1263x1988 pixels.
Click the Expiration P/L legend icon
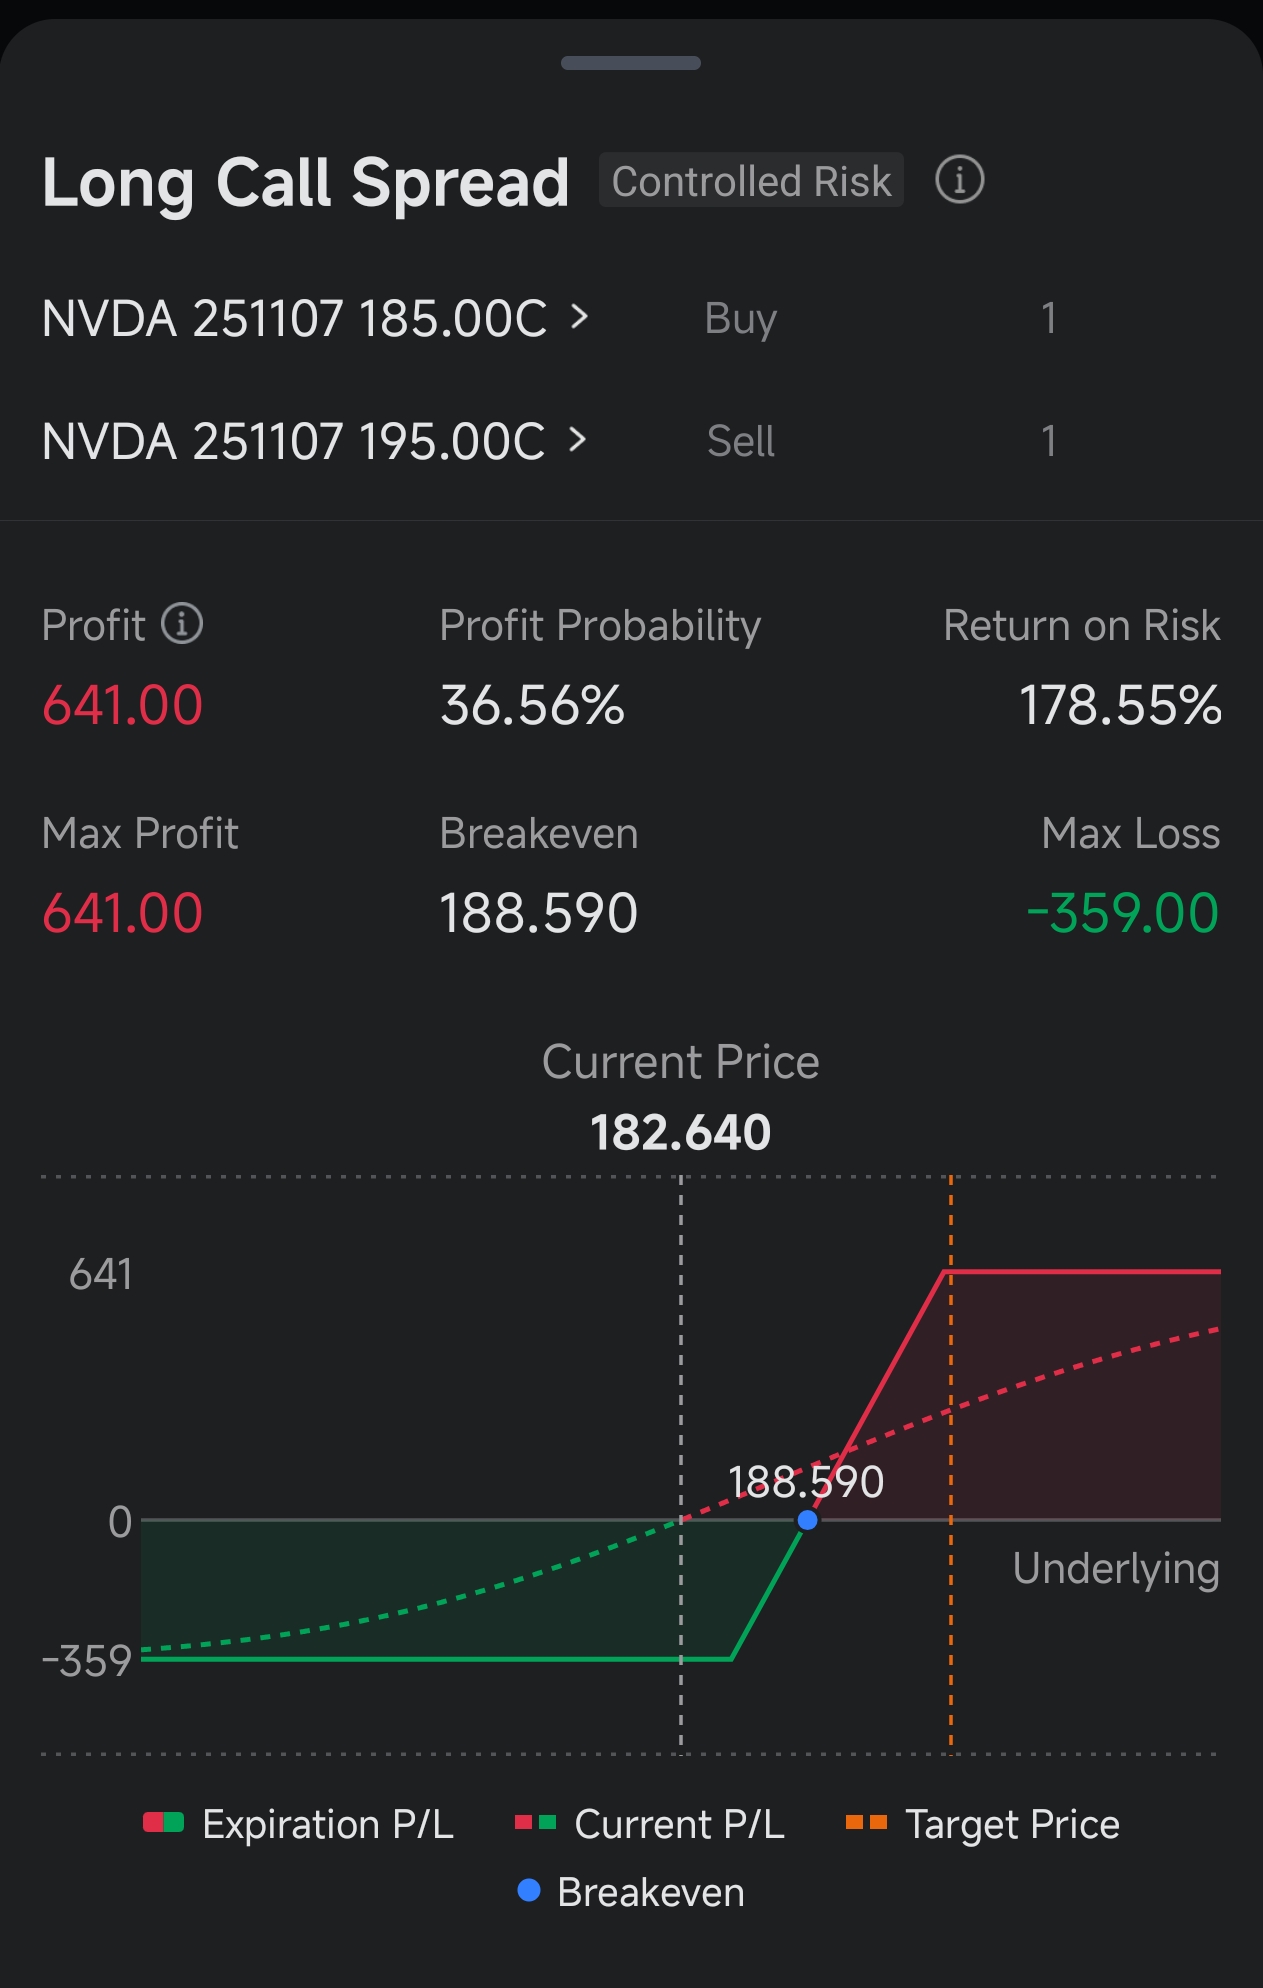coord(163,1823)
